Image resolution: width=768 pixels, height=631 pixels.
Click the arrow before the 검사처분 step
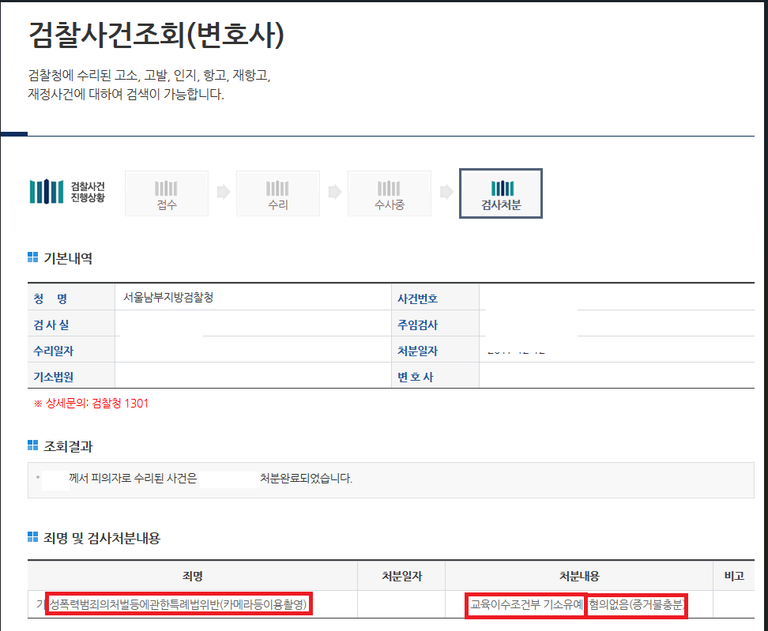(x=445, y=192)
